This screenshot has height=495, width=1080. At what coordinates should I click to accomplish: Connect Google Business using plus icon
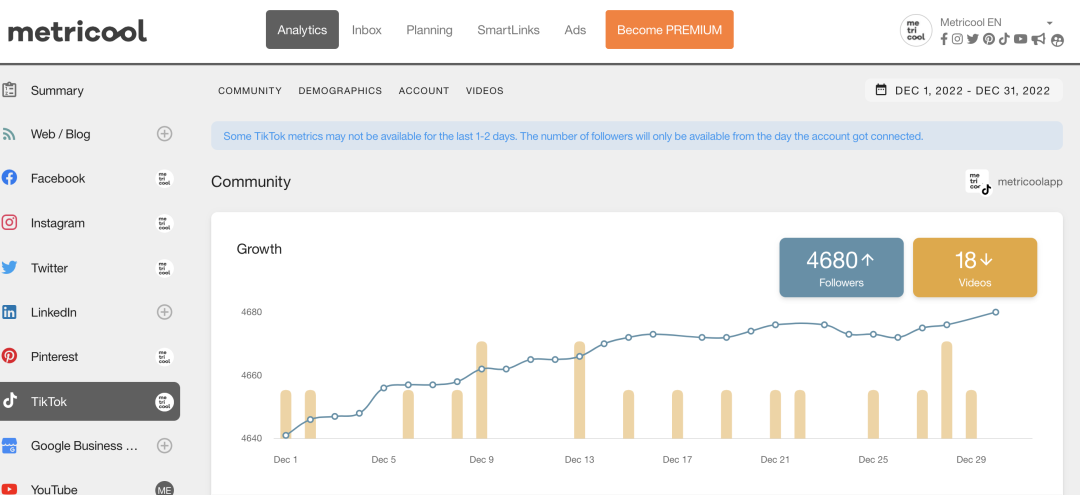point(165,446)
